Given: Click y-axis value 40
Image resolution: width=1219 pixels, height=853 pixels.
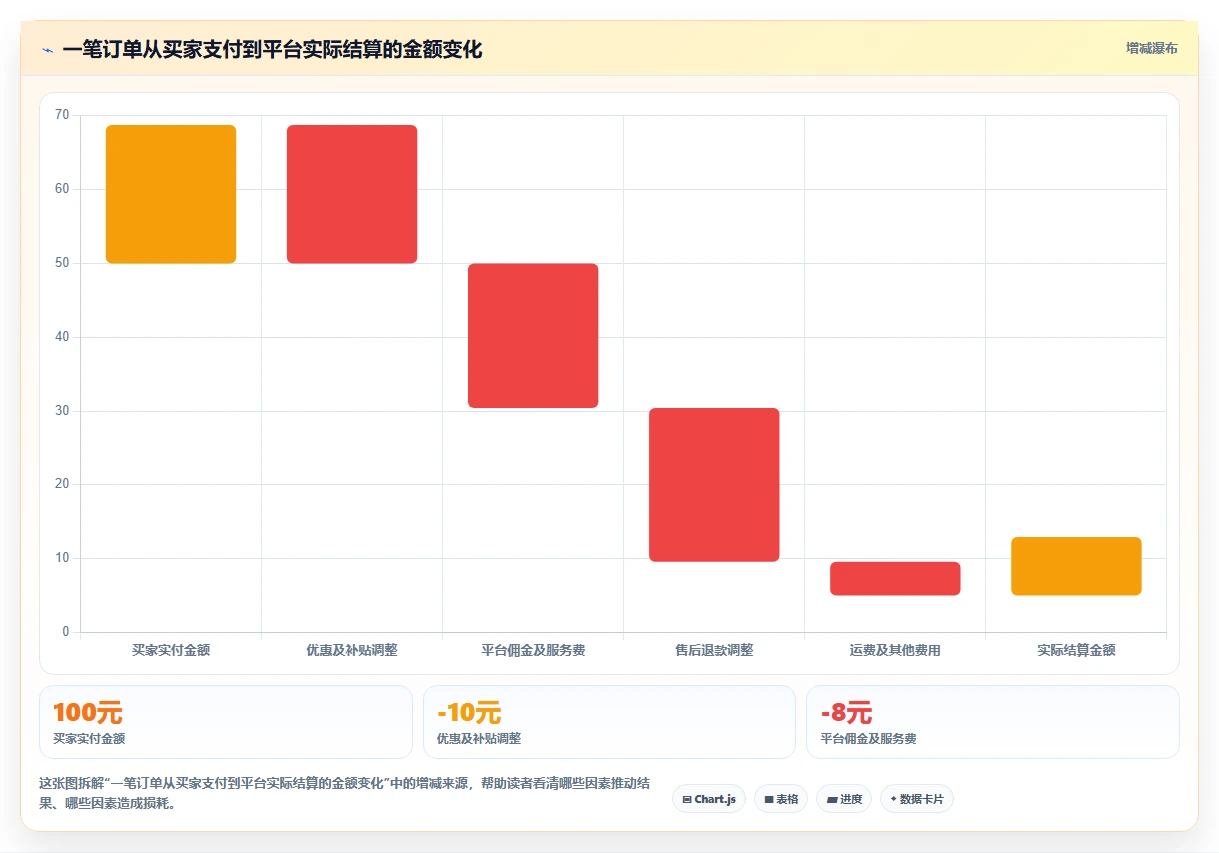Looking at the screenshot, I should point(62,337).
